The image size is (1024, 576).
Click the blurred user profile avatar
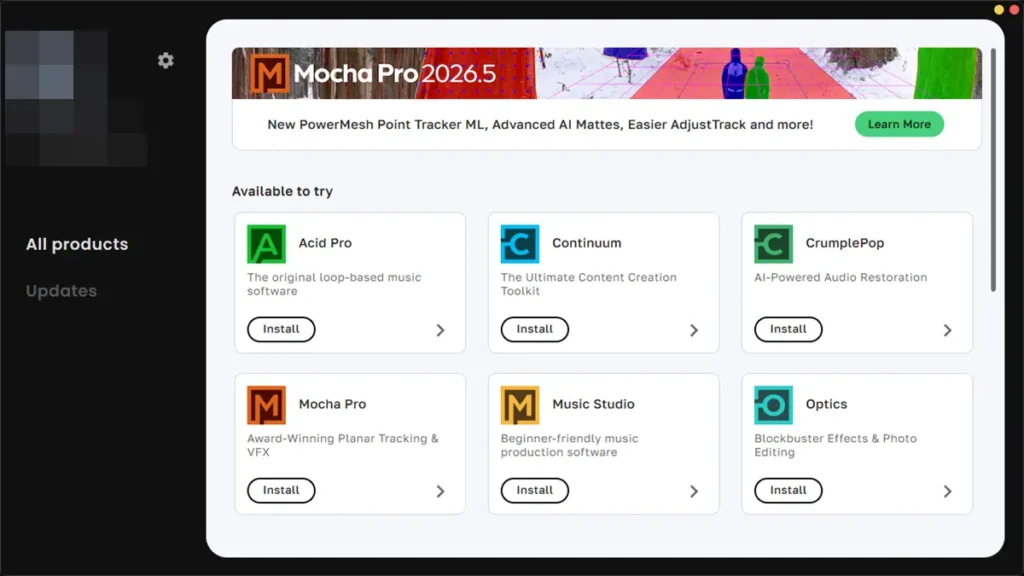click(76, 98)
